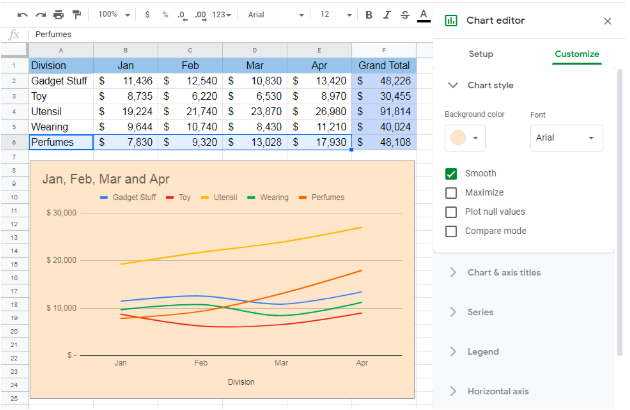
Task: Click the Wearing legend entry in chart
Action: (x=268, y=197)
